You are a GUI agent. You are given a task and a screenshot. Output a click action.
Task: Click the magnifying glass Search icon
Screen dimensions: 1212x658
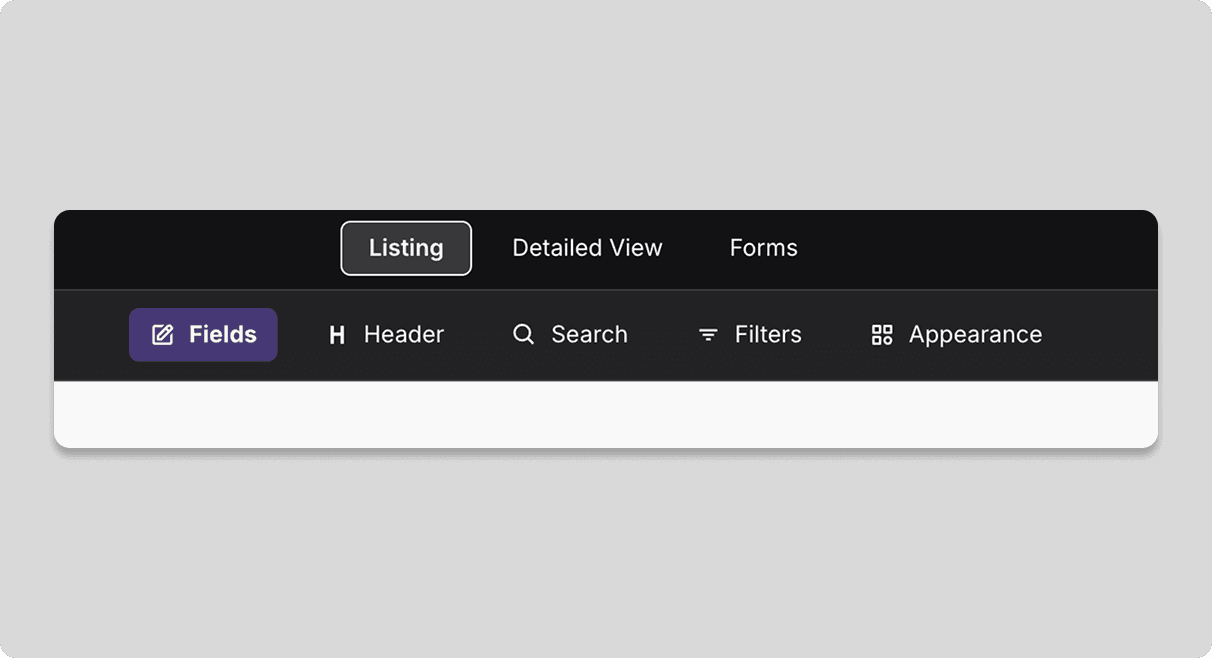click(523, 334)
